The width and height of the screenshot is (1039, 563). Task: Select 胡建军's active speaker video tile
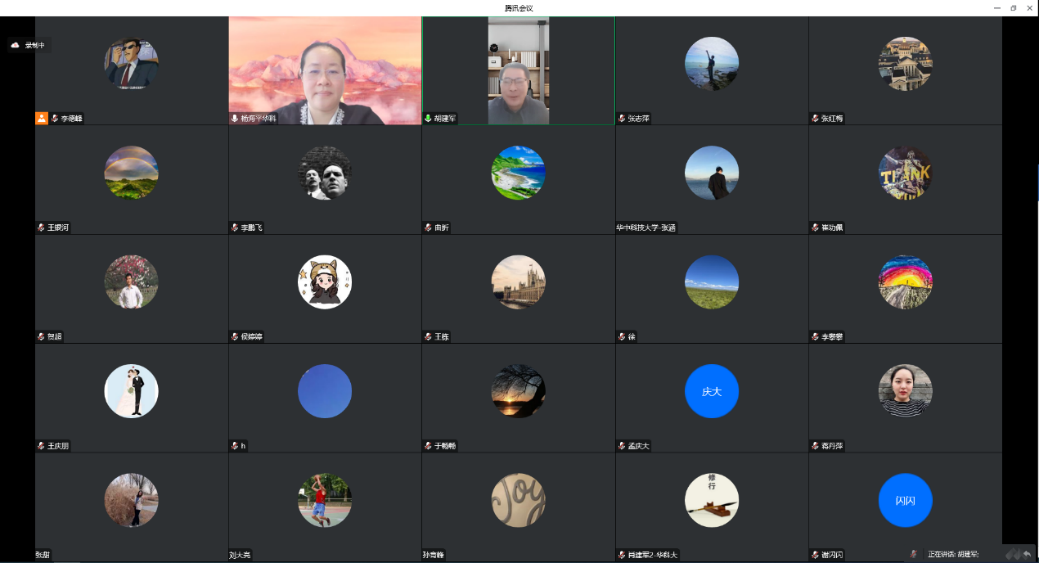pos(518,70)
